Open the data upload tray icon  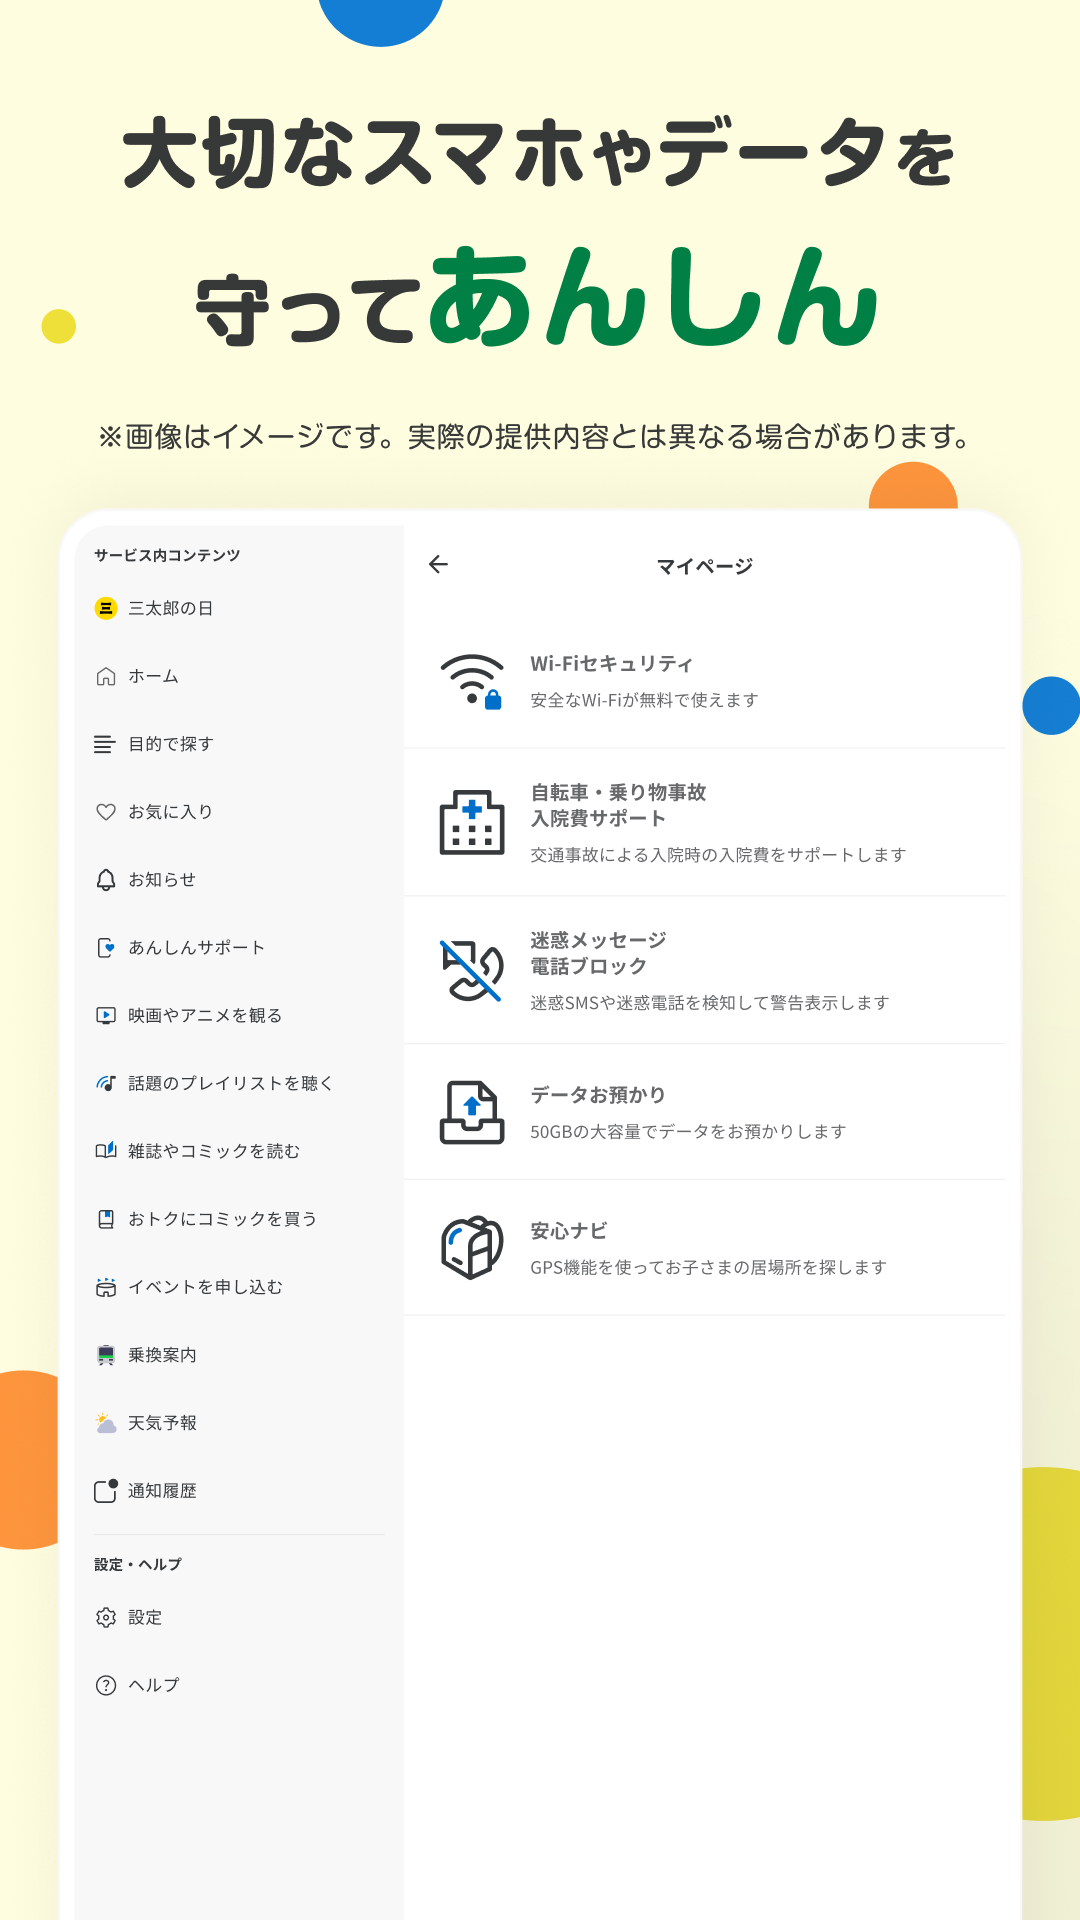pos(472,1112)
